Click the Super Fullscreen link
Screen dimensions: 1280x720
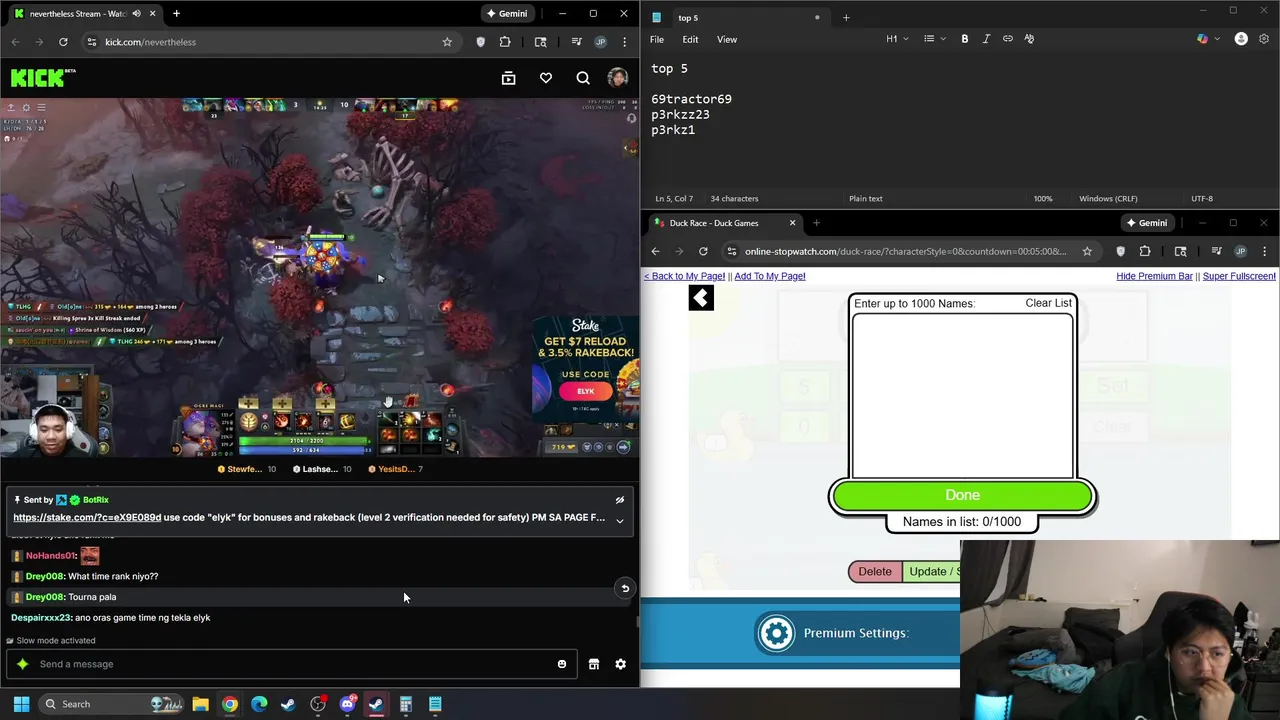1239,276
